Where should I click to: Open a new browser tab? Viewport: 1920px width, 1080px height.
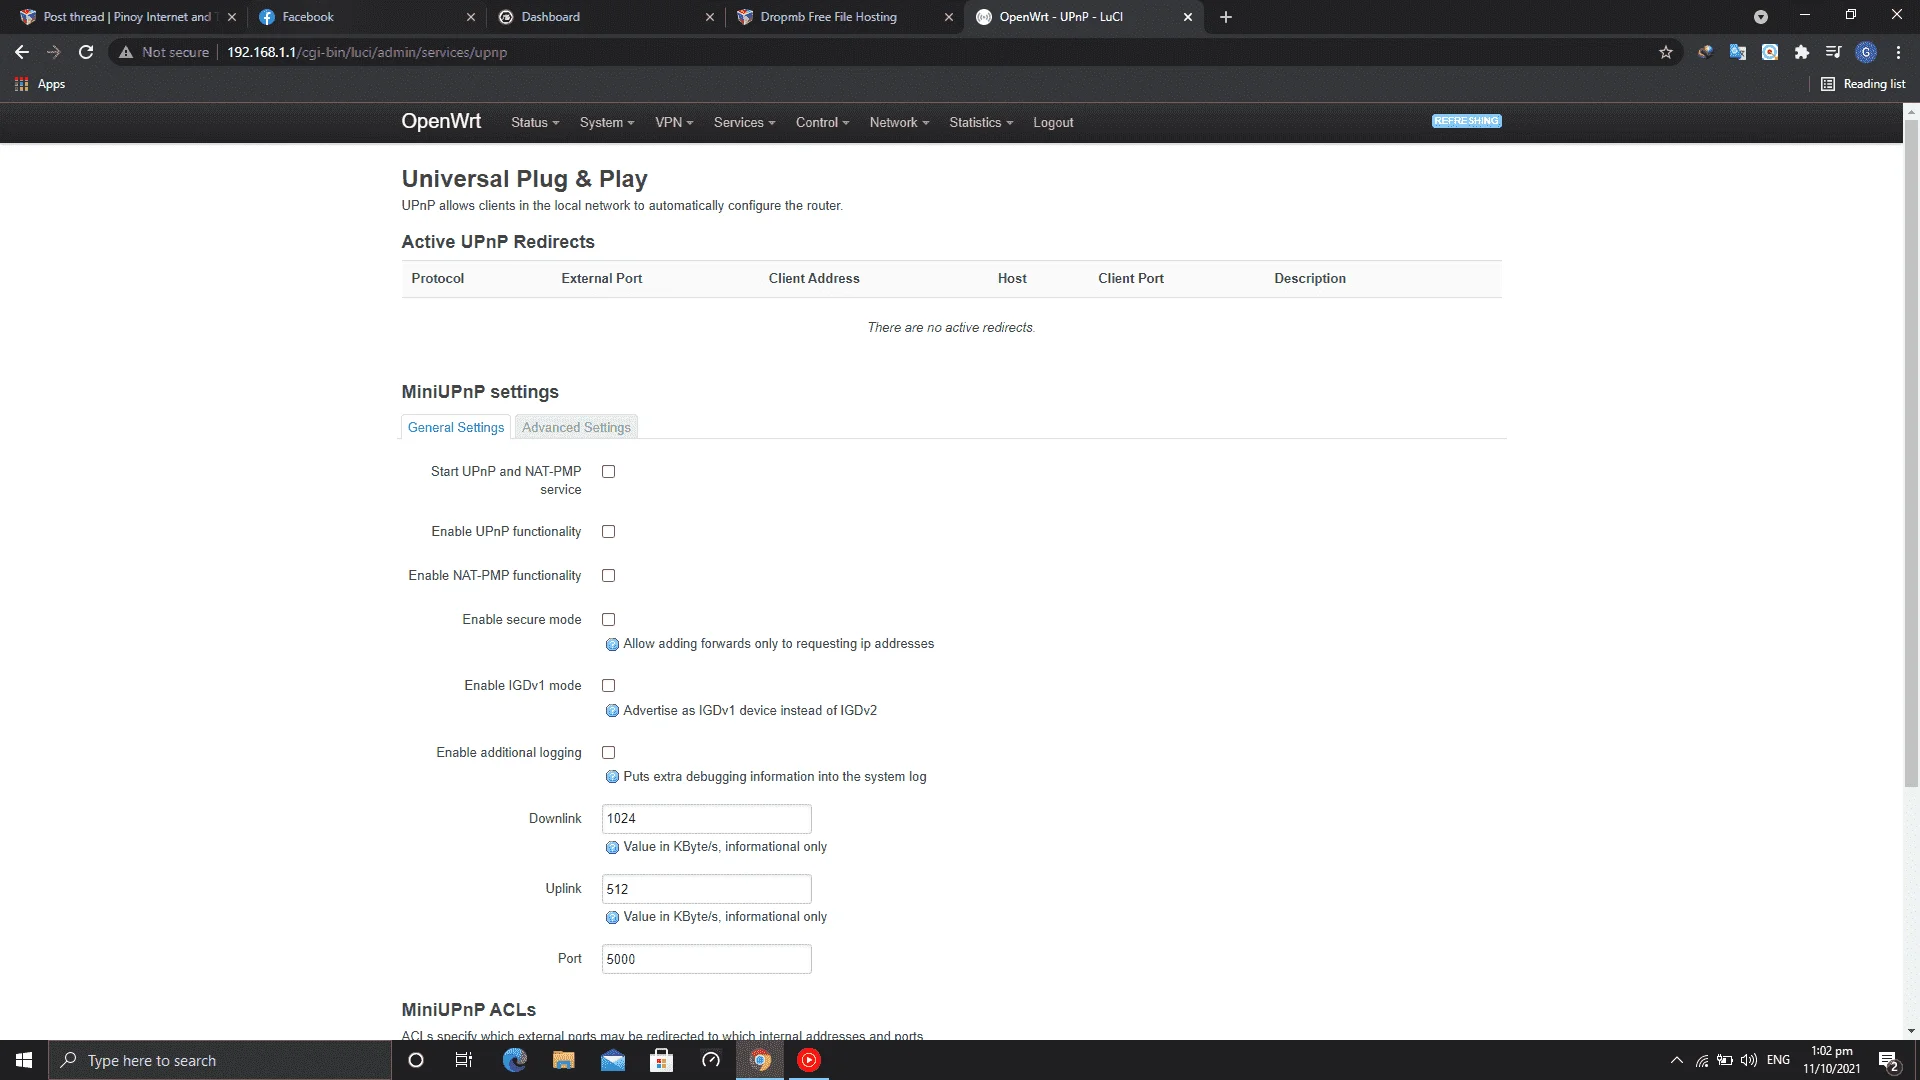coord(1226,17)
